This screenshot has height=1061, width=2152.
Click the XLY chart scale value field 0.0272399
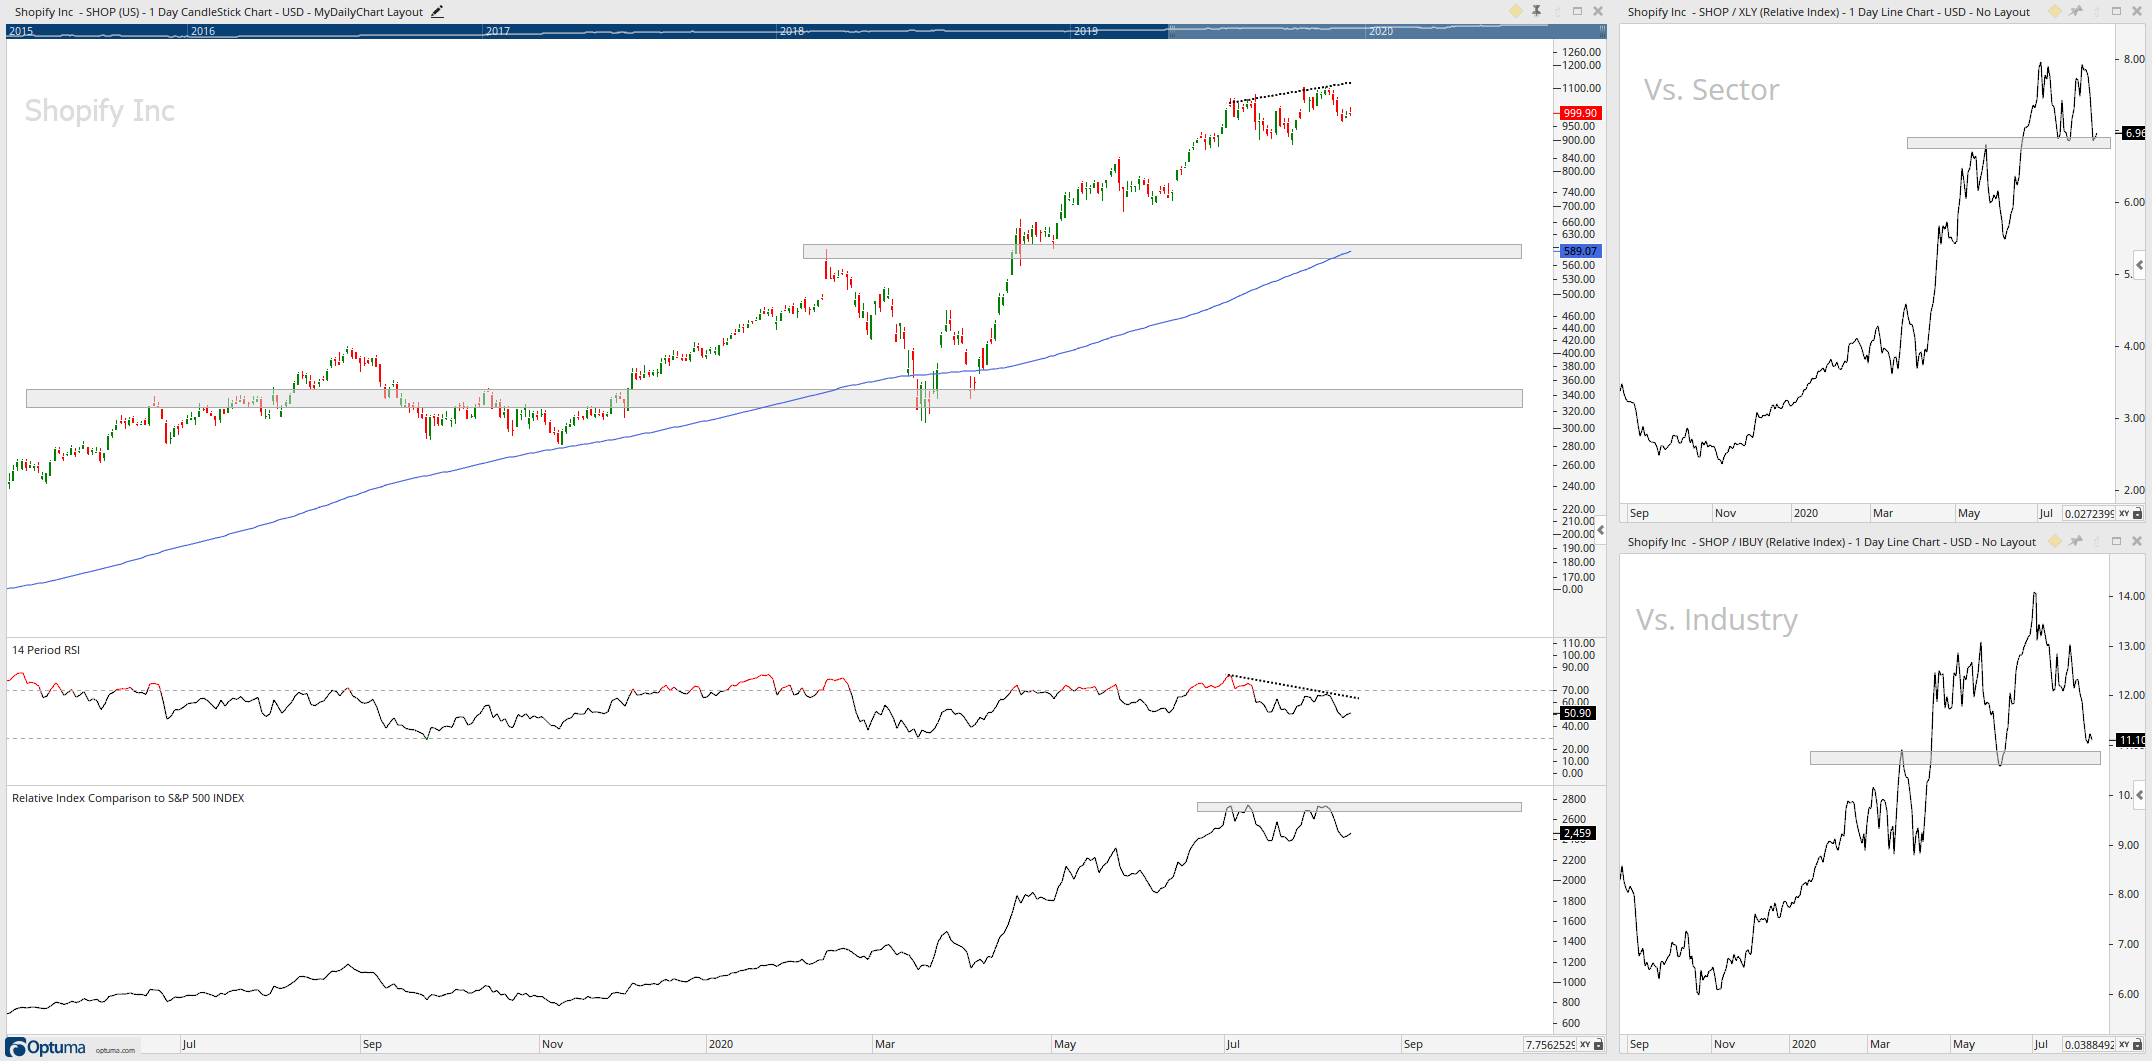(x=2089, y=513)
